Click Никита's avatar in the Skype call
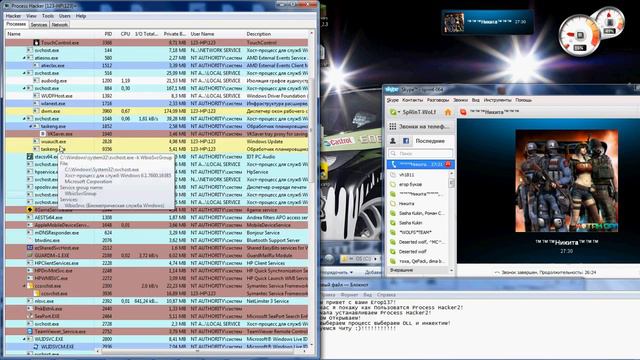This screenshot has height=360, width=640. [567, 181]
